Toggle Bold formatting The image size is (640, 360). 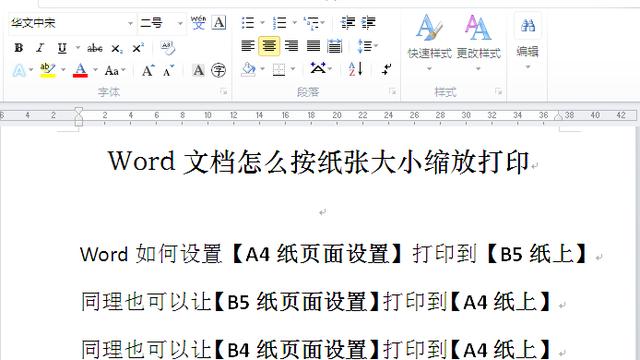(x=18, y=48)
